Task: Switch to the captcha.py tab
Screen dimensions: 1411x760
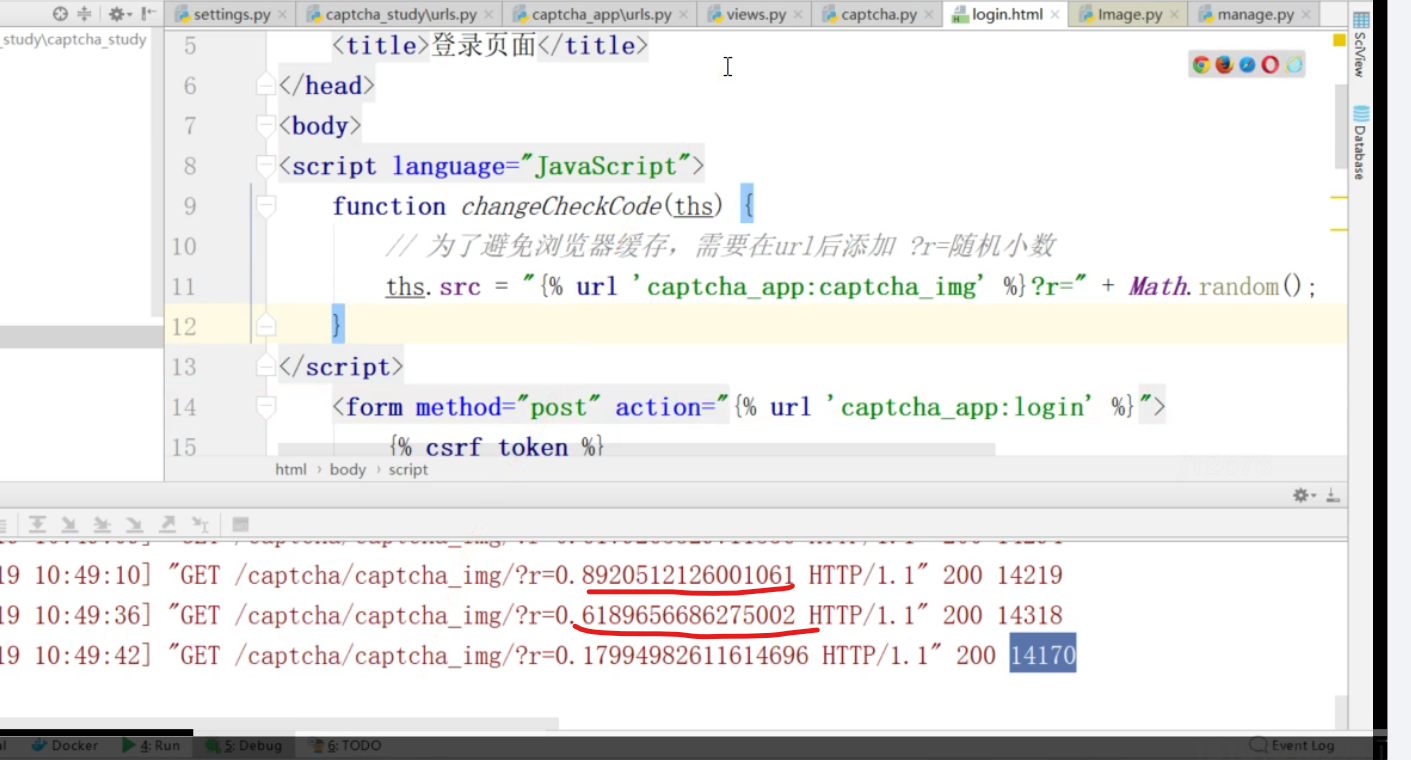Action: tap(876, 15)
